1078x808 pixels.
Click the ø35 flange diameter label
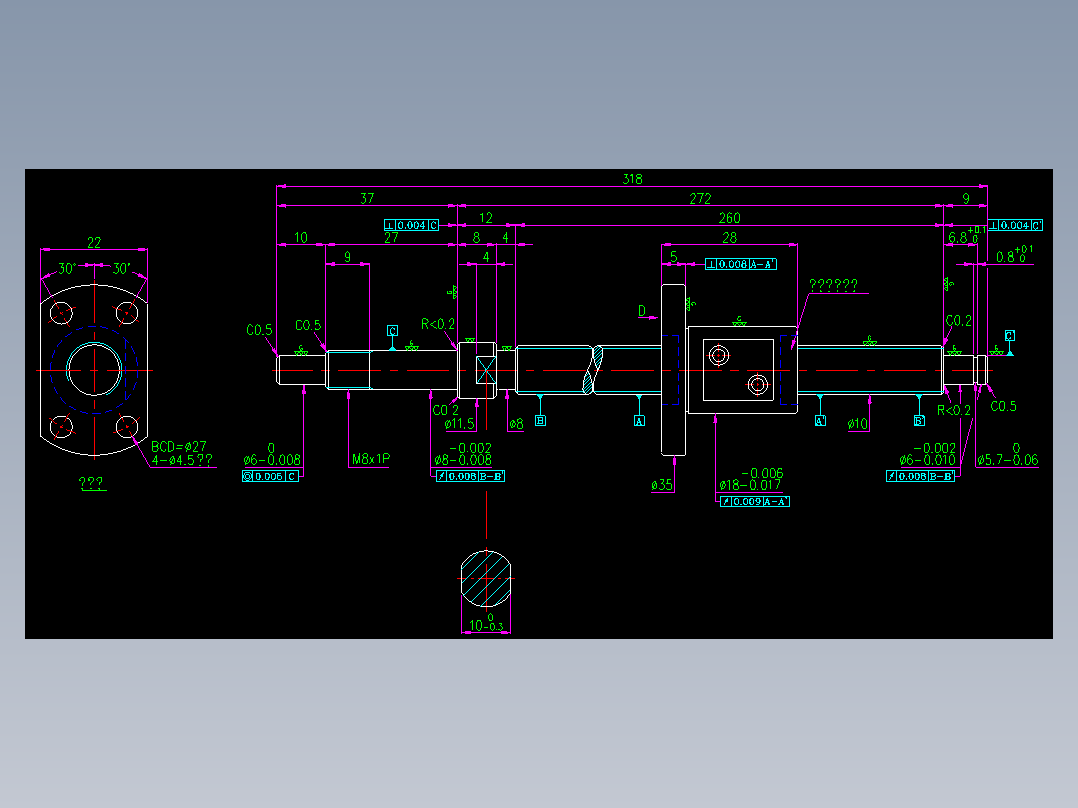tap(661, 485)
